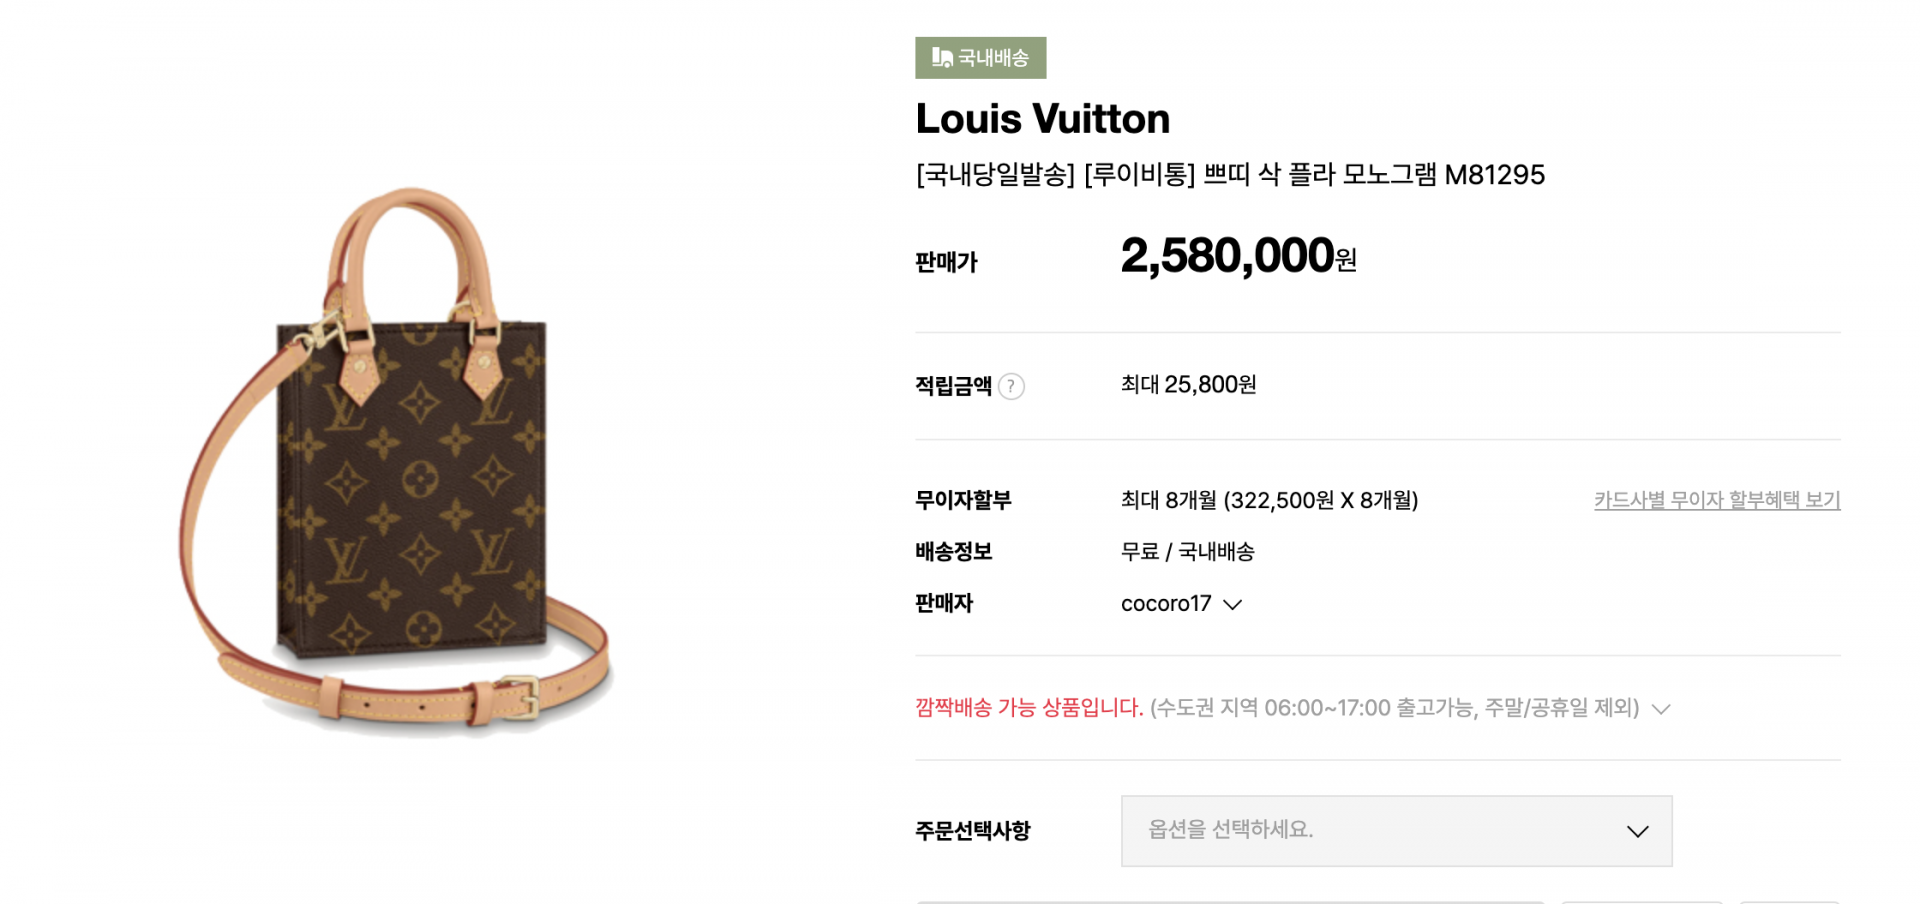Click the 2,580,000원 sale price
This screenshot has height=904, width=1920.
coord(1237,256)
